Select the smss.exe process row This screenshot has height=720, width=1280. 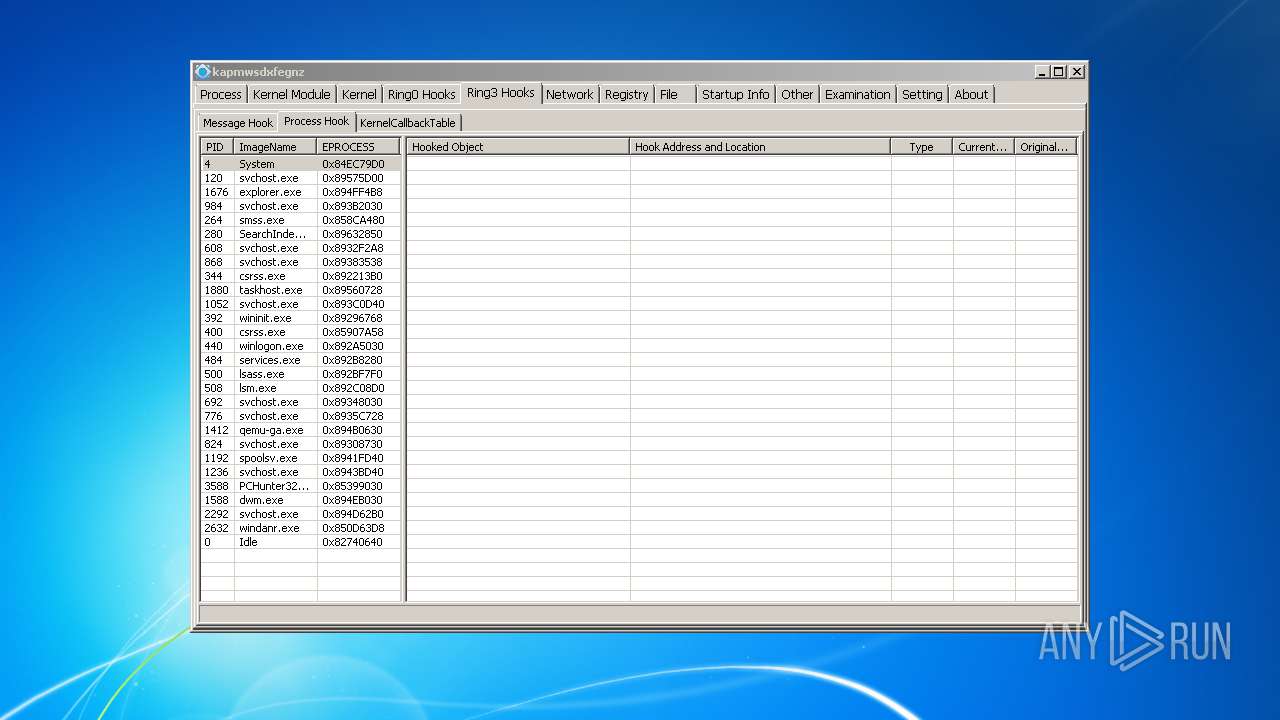click(x=300, y=220)
